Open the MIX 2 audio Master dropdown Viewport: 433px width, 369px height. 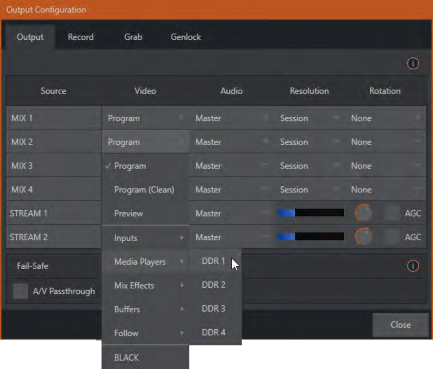[232, 142]
